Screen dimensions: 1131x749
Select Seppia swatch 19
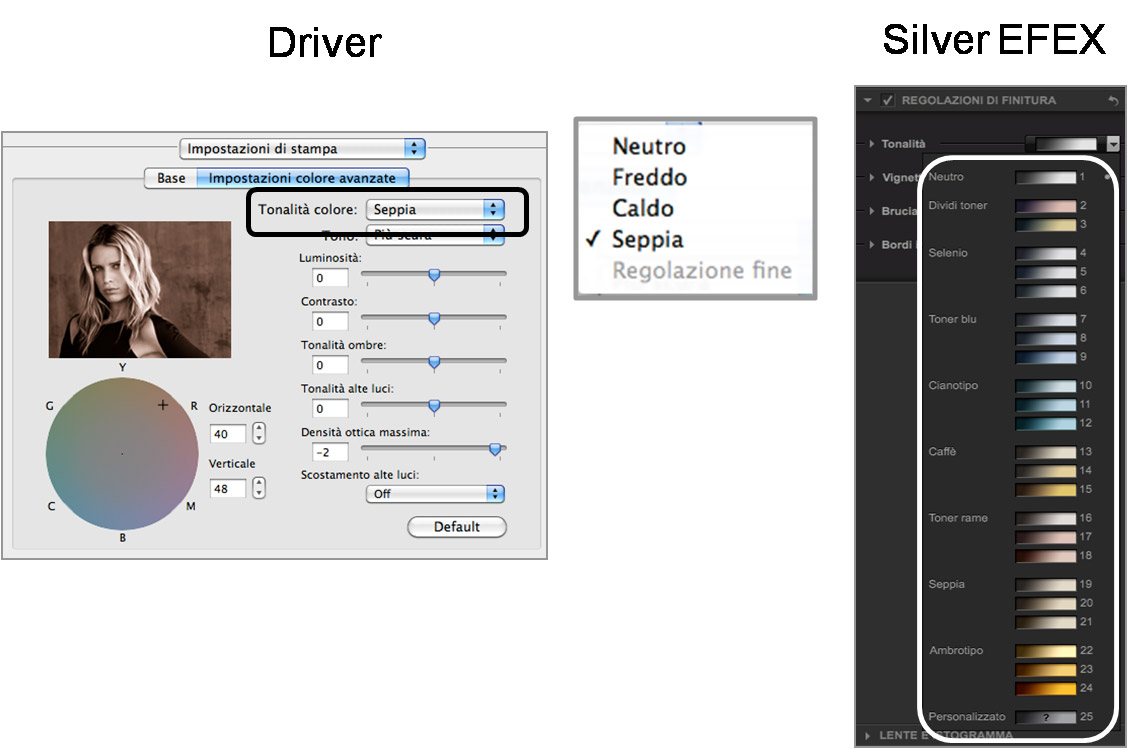(1045, 585)
